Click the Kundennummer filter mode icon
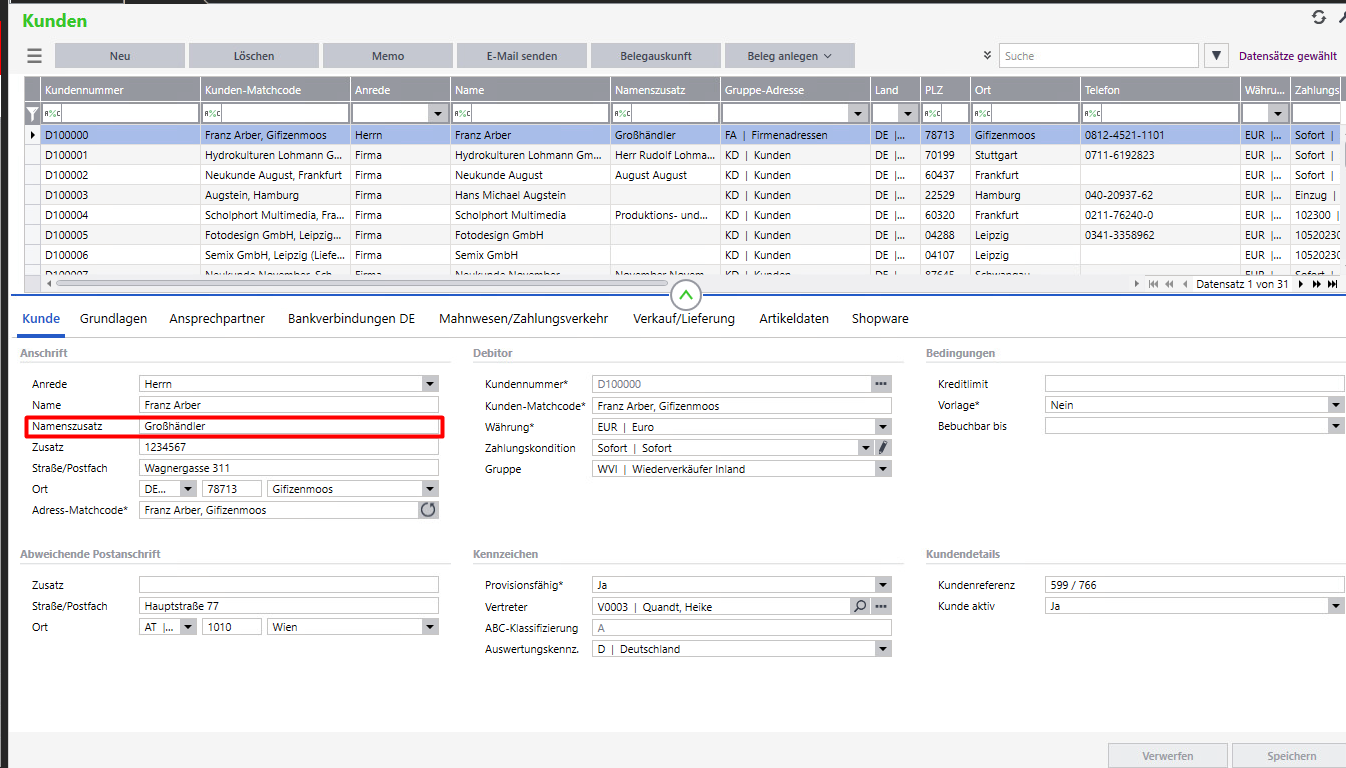Screen dimensions: 1346x768 [x=52, y=114]
